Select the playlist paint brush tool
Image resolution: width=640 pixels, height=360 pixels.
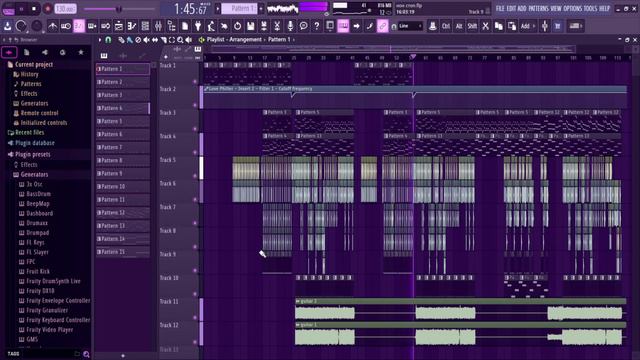pos(130,40)
